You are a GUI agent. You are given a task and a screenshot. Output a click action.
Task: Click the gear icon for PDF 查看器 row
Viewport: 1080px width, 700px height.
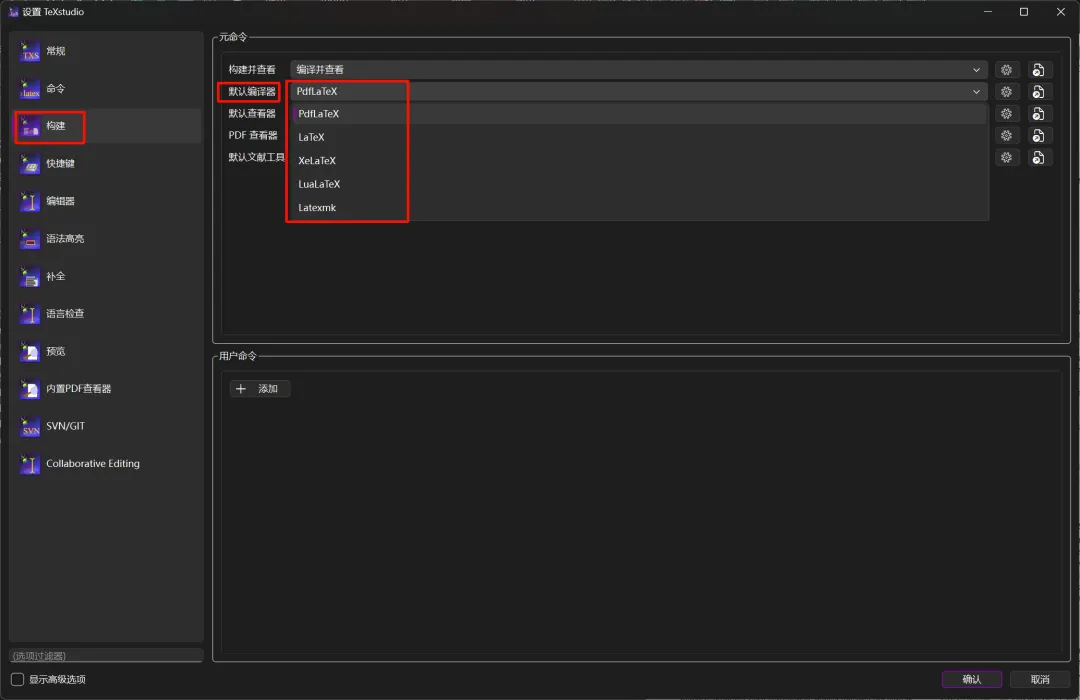pyautogui.click(x=1006, y=136)
